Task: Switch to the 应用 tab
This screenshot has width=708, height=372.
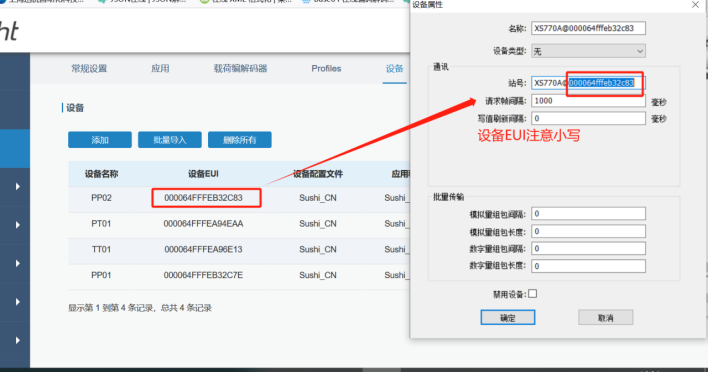Action: (x=160, y=69)
